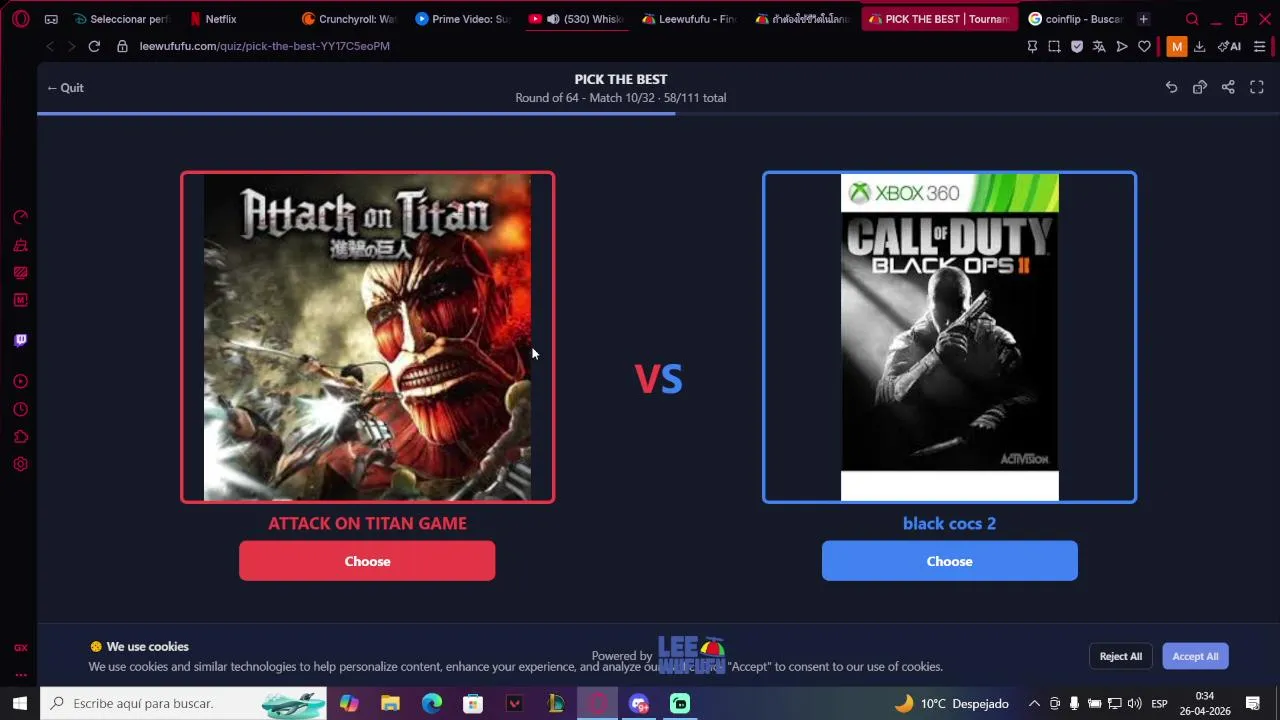This screenshot has width=1280, height=720.
Task: Switch to the (530) Whisk YouTube tab
Action: point(576,19)
